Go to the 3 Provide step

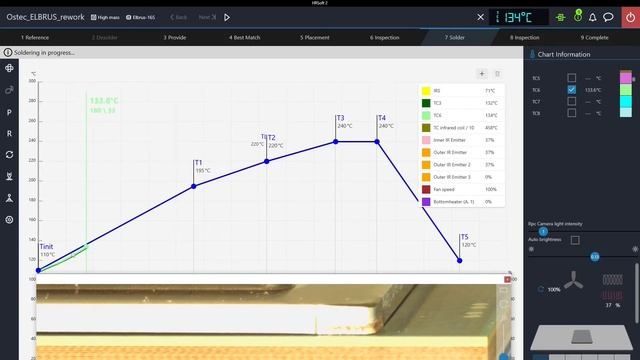(x=175, y=37)
